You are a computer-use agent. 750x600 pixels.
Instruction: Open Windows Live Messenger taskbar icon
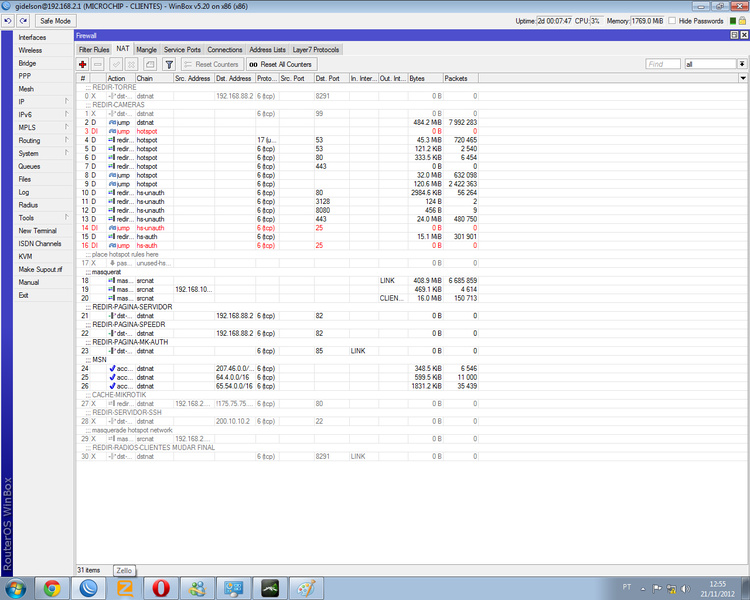tap(197, 588)
